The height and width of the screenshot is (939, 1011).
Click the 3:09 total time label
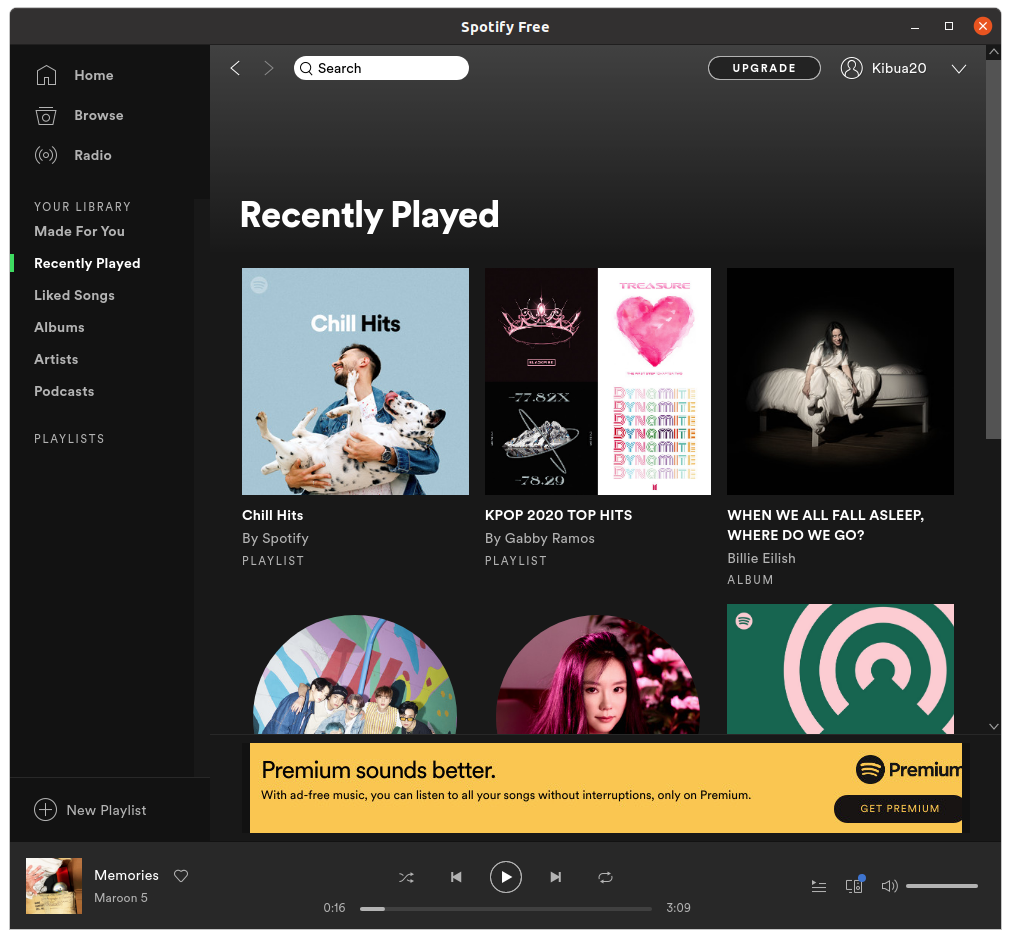[x=678, y=907]
